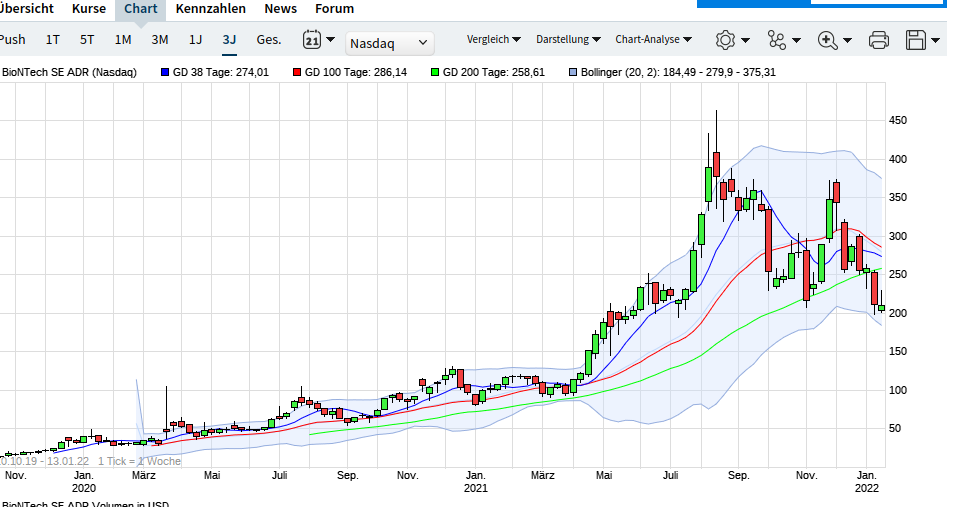Select the 1M timeframe

[x=123, y=40]
